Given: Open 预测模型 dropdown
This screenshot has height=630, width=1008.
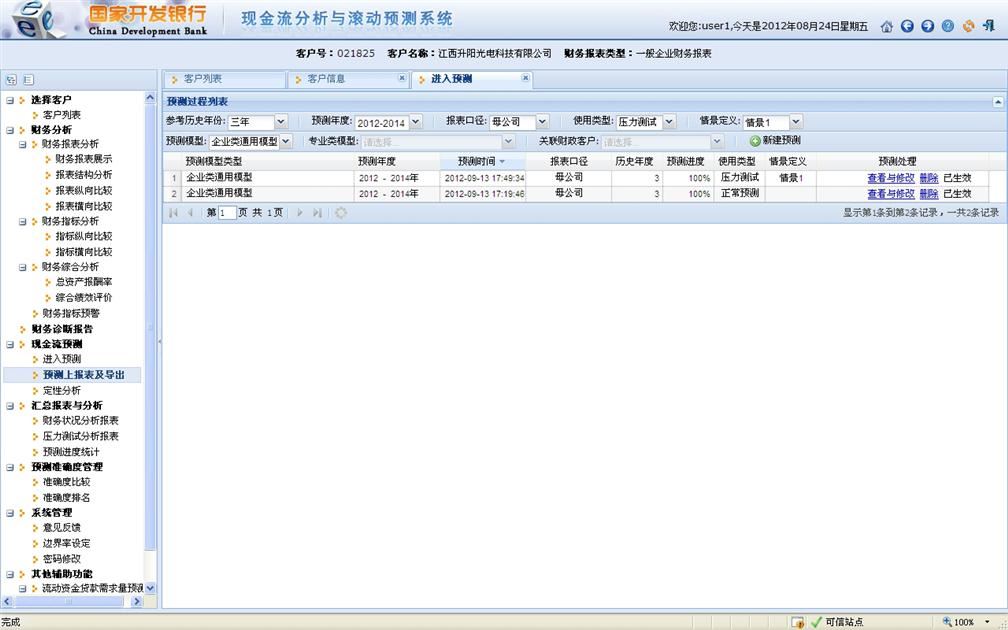Looking at the screenshot, I should (x=285, y=141).
